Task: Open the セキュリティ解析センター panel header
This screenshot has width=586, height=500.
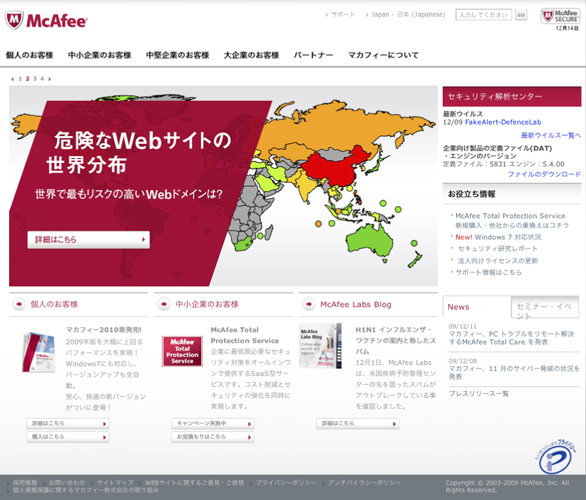Action: (512, 96)
